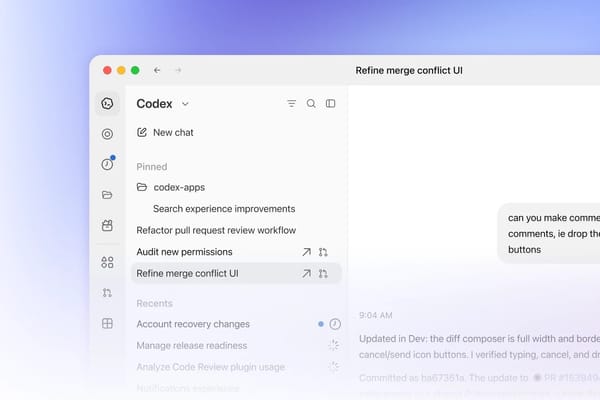Collapse the codex-apps pinned folder

(171, 187)
